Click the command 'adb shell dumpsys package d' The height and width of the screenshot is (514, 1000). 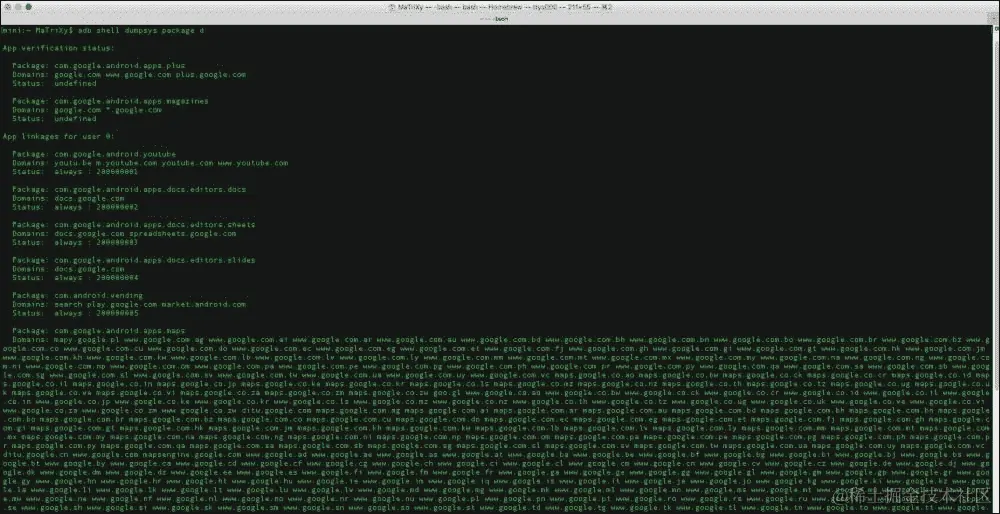(140, 31)
